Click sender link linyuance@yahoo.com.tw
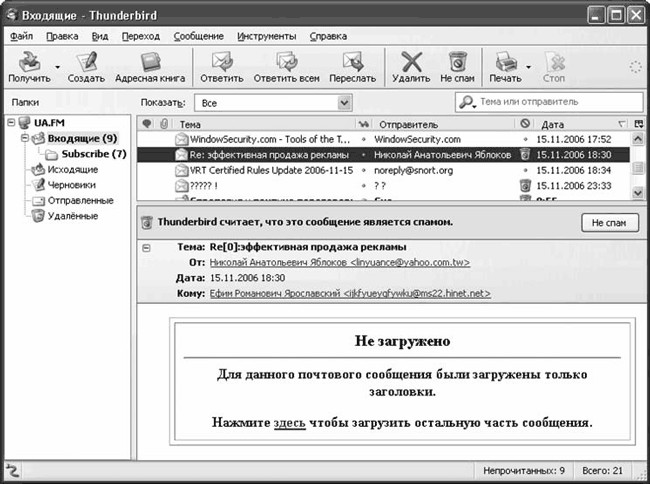650x484 pixels. coord(340,262)
